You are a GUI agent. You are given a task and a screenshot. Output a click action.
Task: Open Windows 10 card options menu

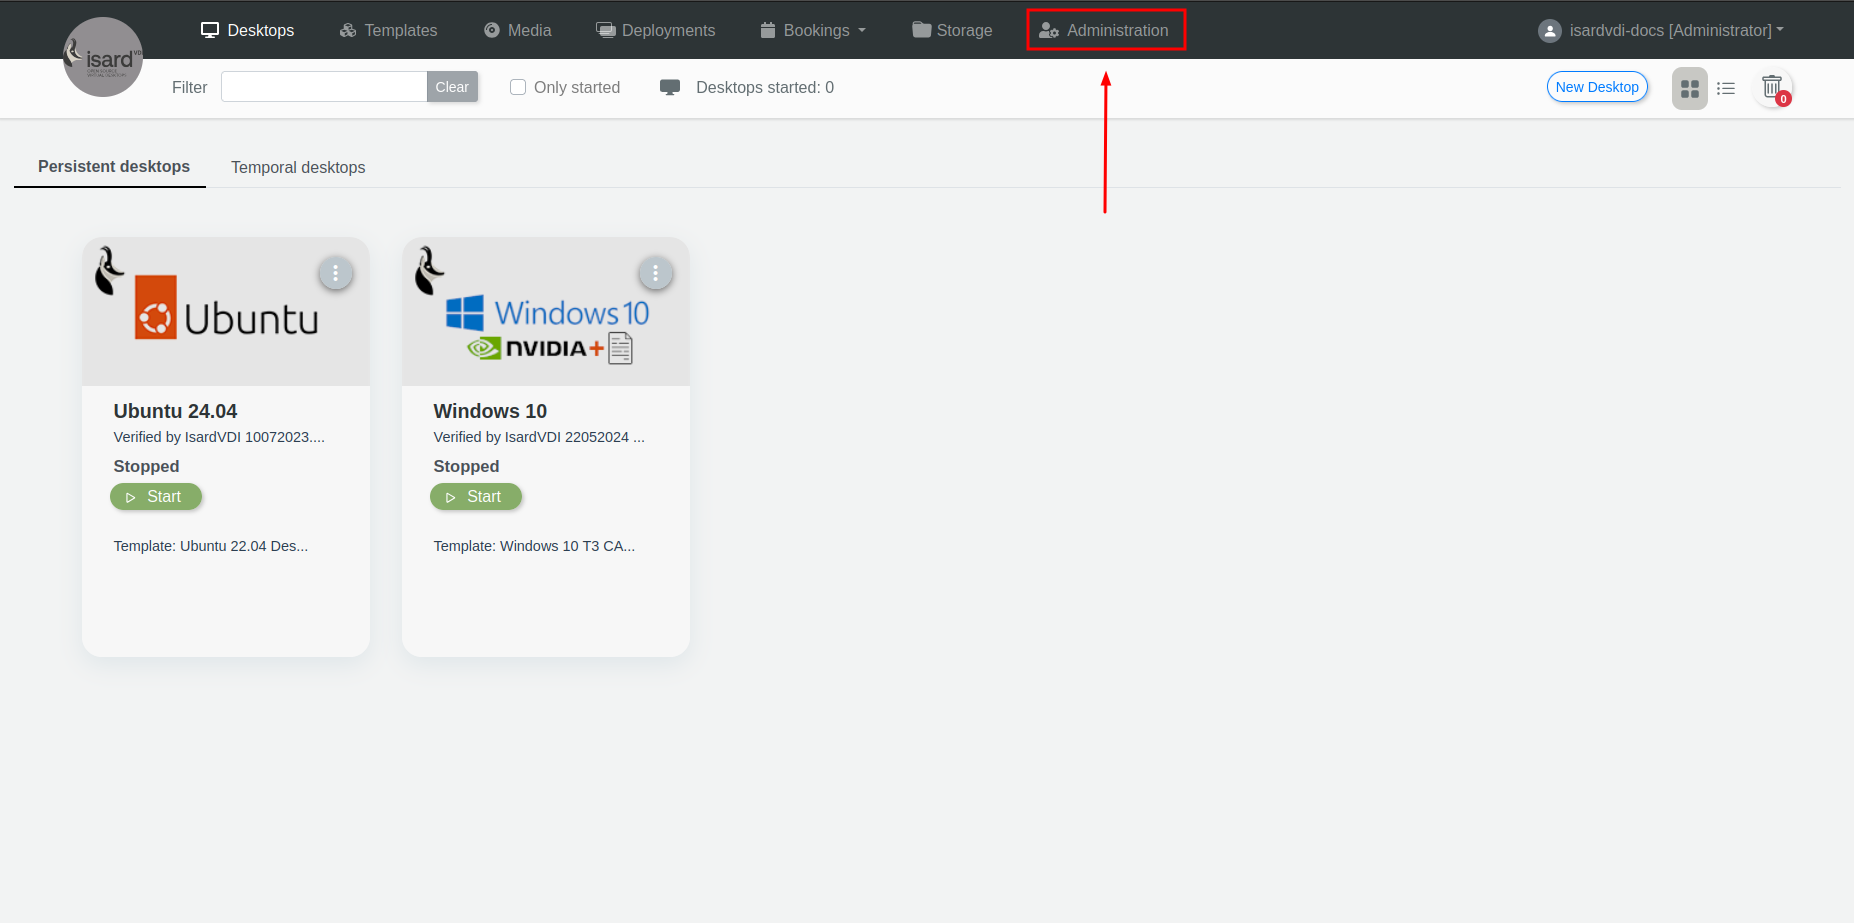pyautogui.click(x=655, y=273)
